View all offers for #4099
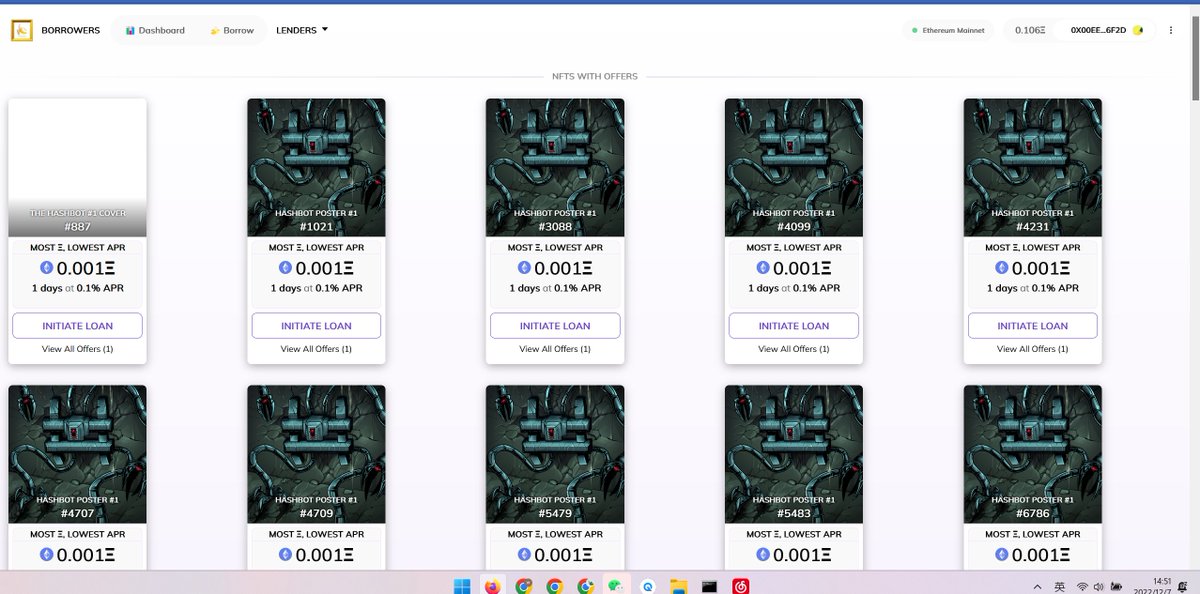 pos(794,349)
